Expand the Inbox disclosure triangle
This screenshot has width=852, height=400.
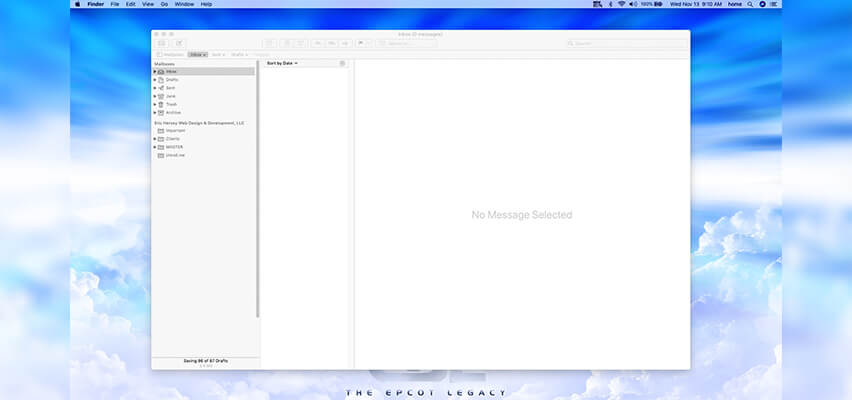154,72
